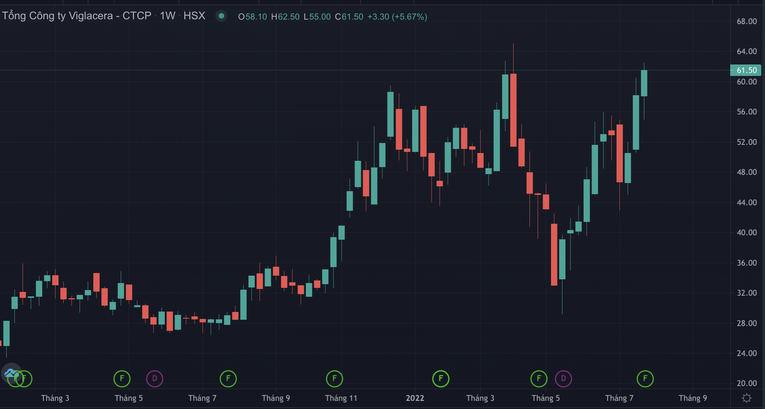Screen dimensions: 765x409
Task: Click the 61.50 current price tag
Action: [x=745, y=71]
